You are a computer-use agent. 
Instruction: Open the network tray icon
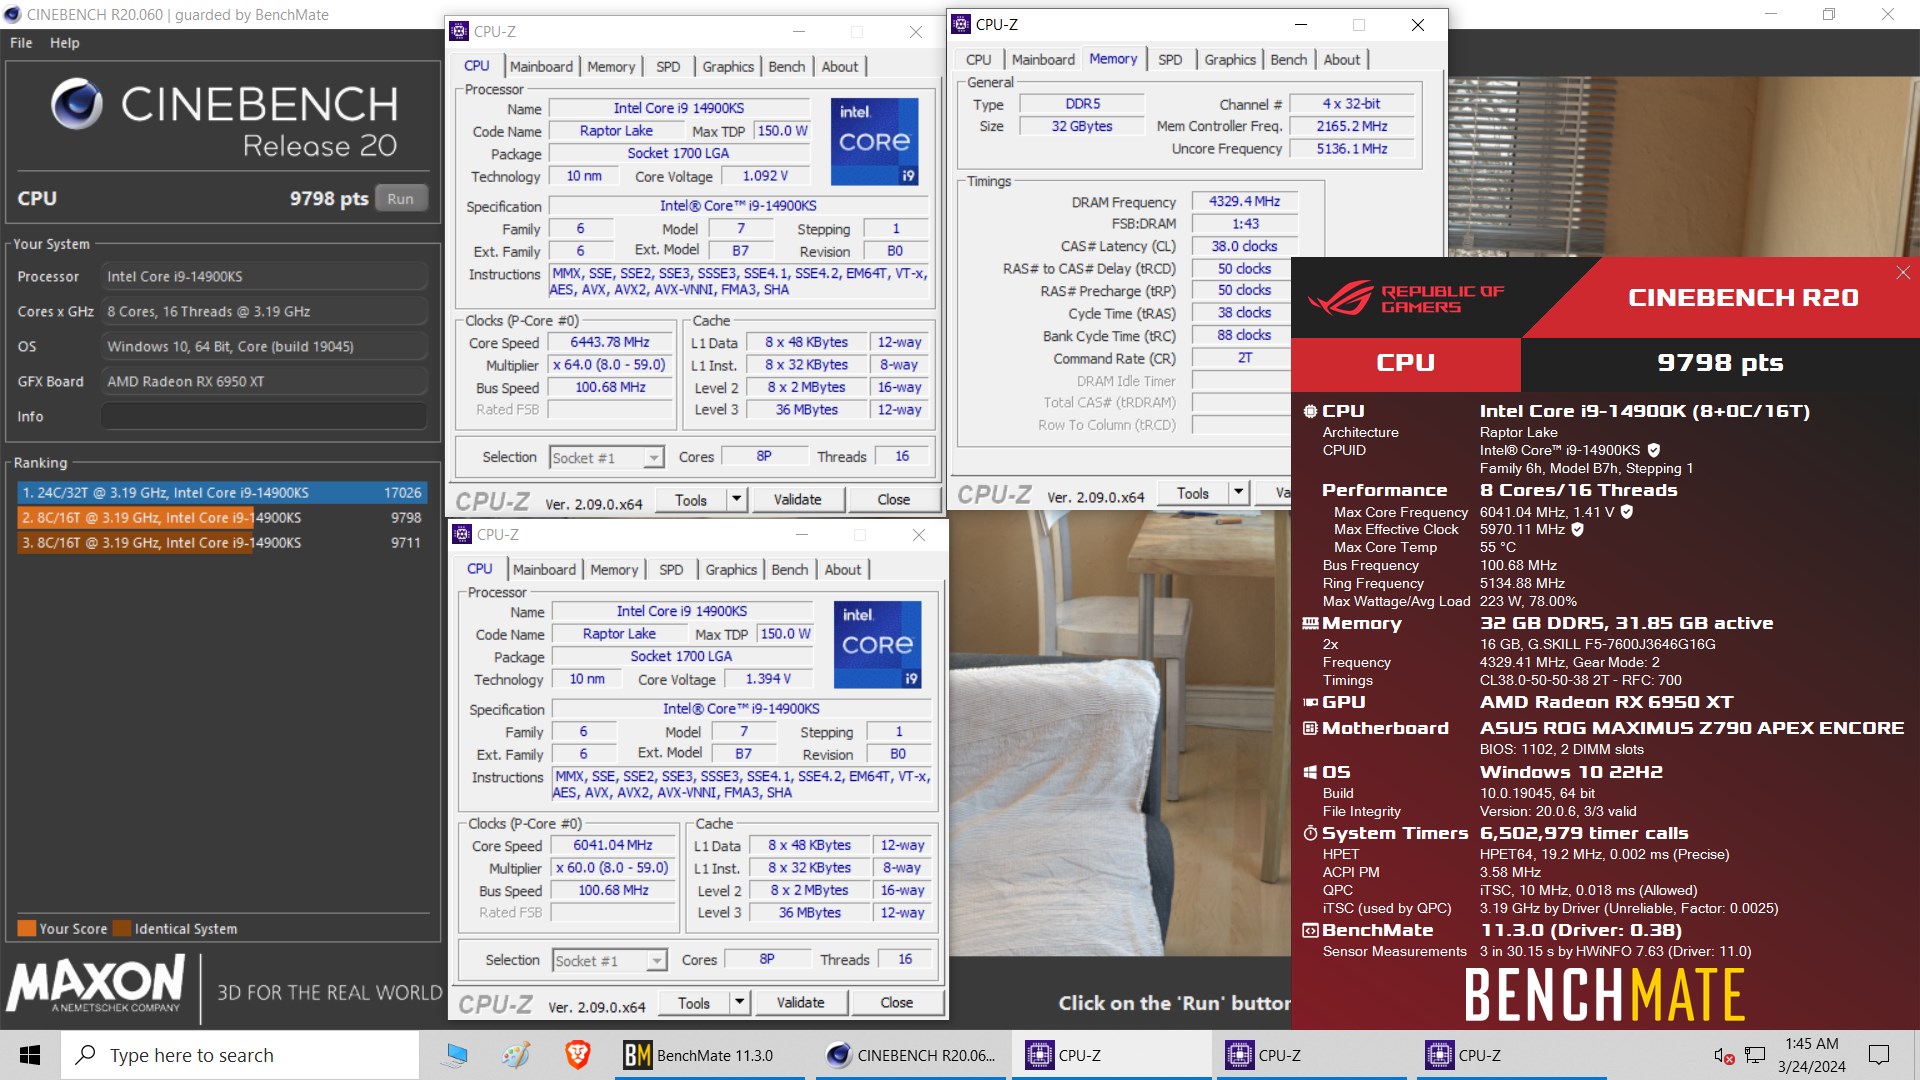pyautogui.click(x=1755, y=1055)
